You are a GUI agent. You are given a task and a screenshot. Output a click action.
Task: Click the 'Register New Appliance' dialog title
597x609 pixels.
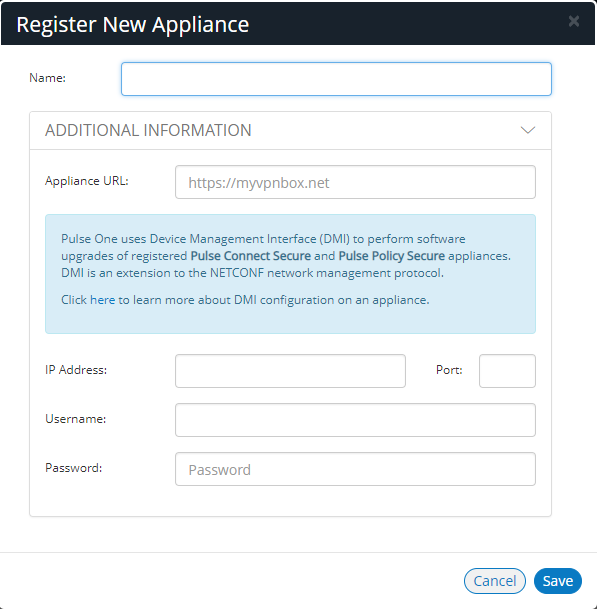[x=132, y=25]
